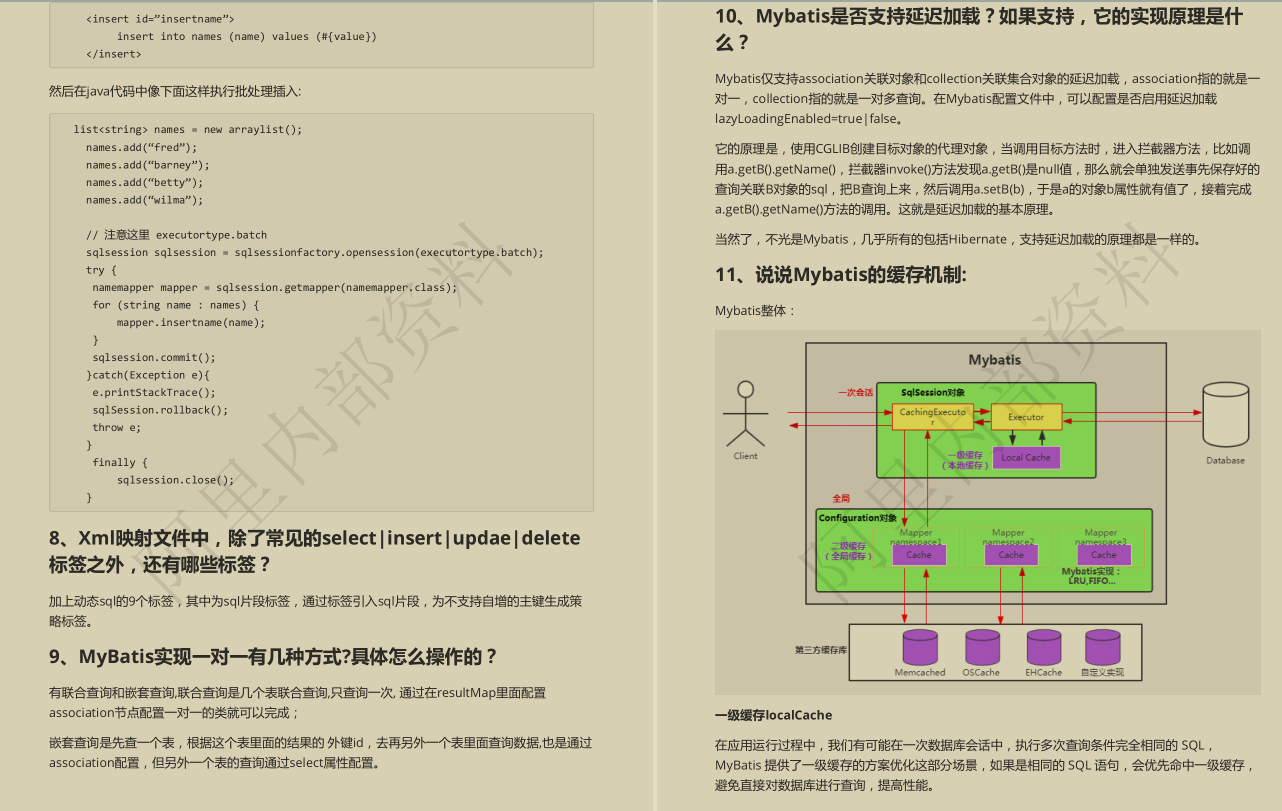The width and height of the screenshot is (1282, 811).
Task: Select the OSCache cylinder icon
Action: [x=981, y=648]
